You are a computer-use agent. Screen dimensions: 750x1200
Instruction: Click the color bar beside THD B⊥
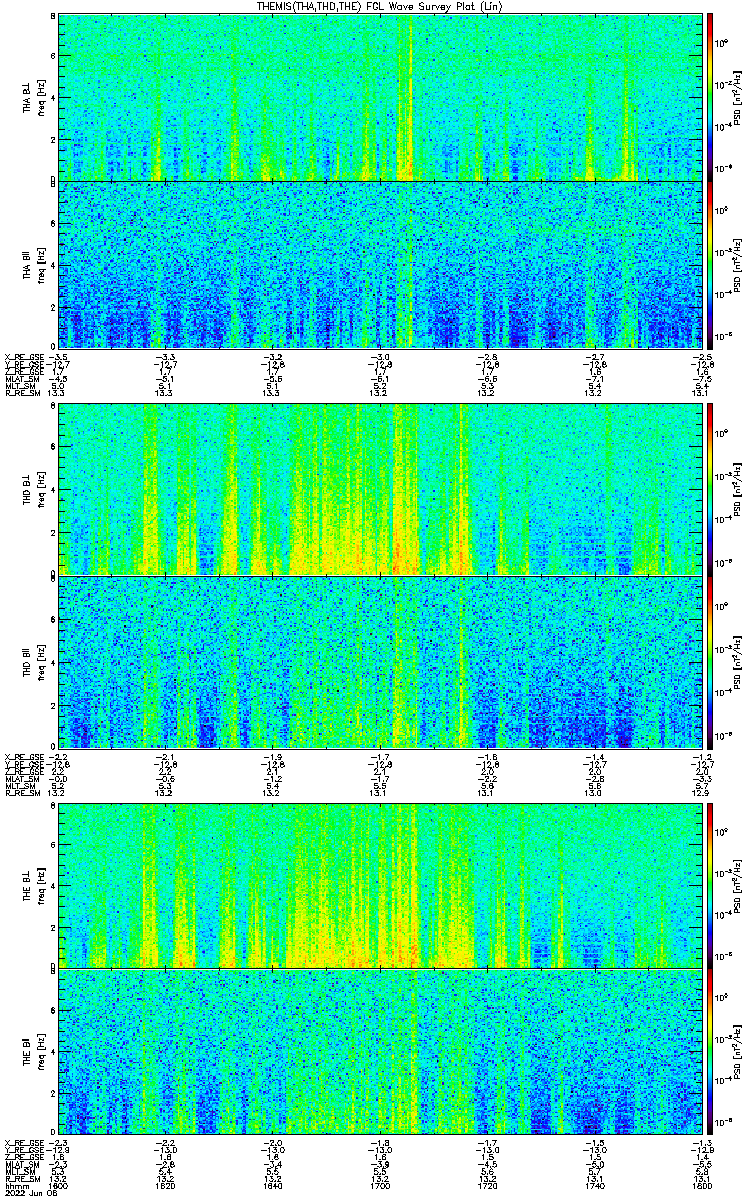click(x=711, y=489)
